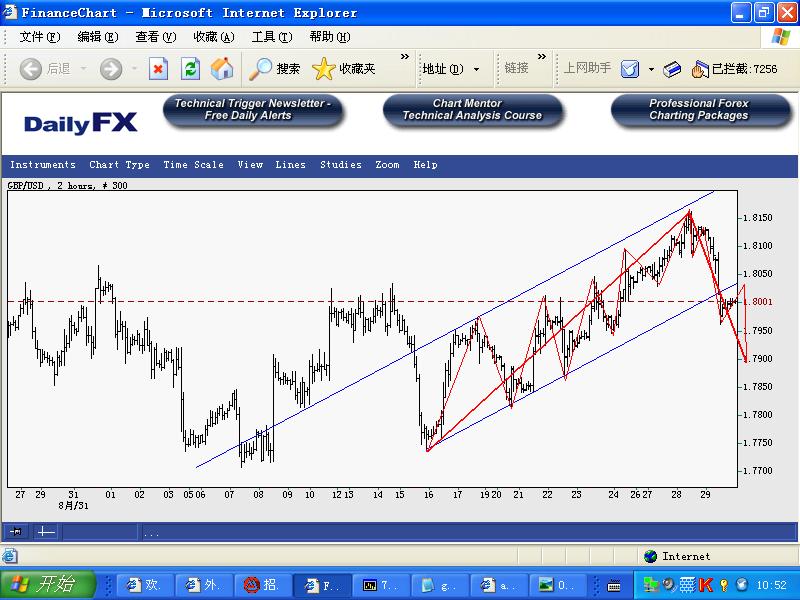Click Professional Forex Charting Packages button
Viewport: 800px width, 600px height.
click(x=698, y=110)
